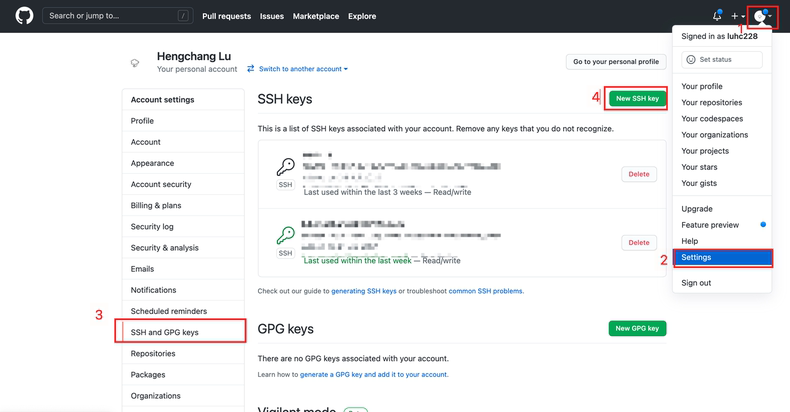The image size is (790, 412).
Task: Choose Upgrade in user menu
Action: click(x=722, y=209)
